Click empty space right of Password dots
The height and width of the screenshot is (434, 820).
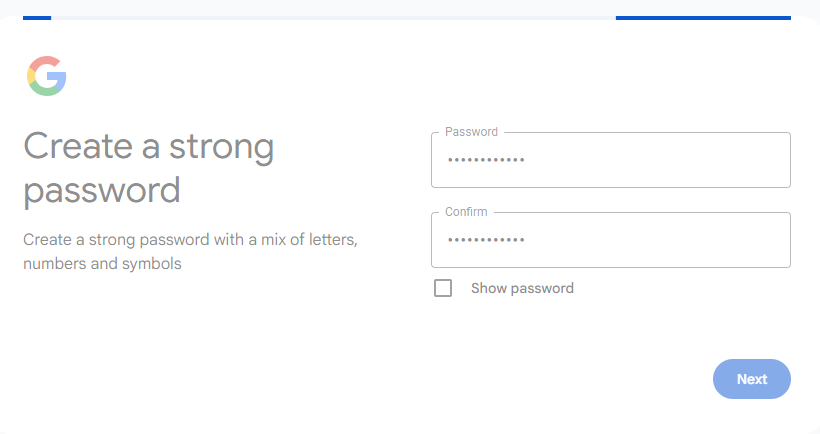[x=680, y=160]
